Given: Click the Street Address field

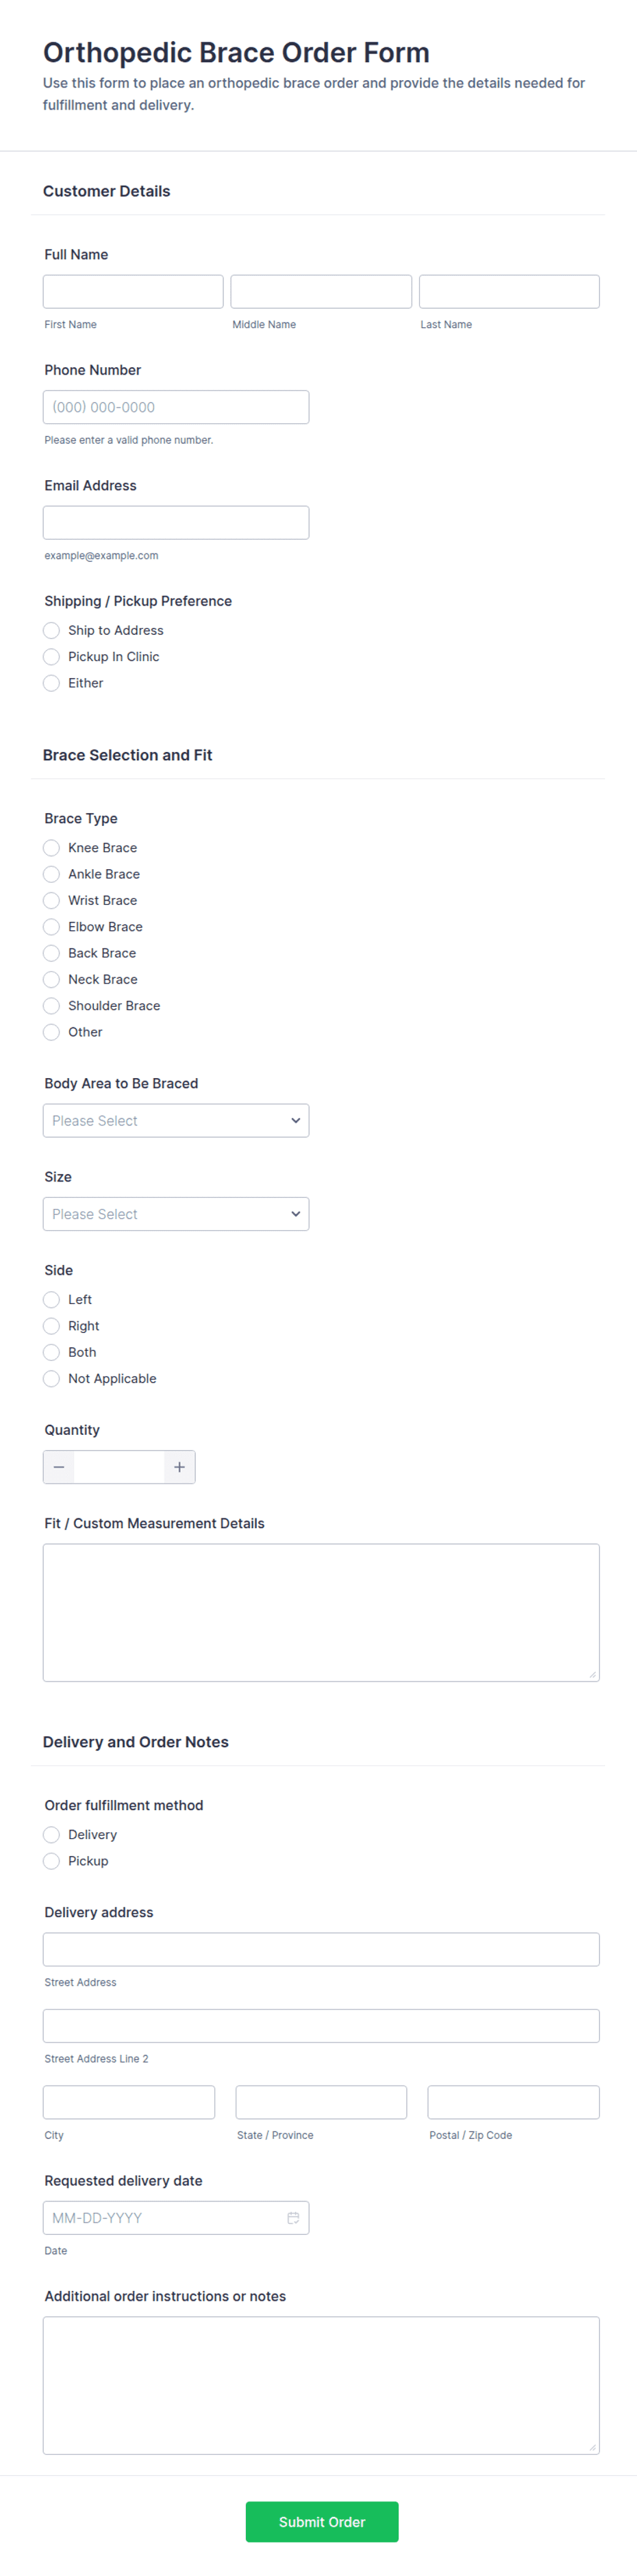Looking at the screenshot, I should click(x=321, y=1950).
